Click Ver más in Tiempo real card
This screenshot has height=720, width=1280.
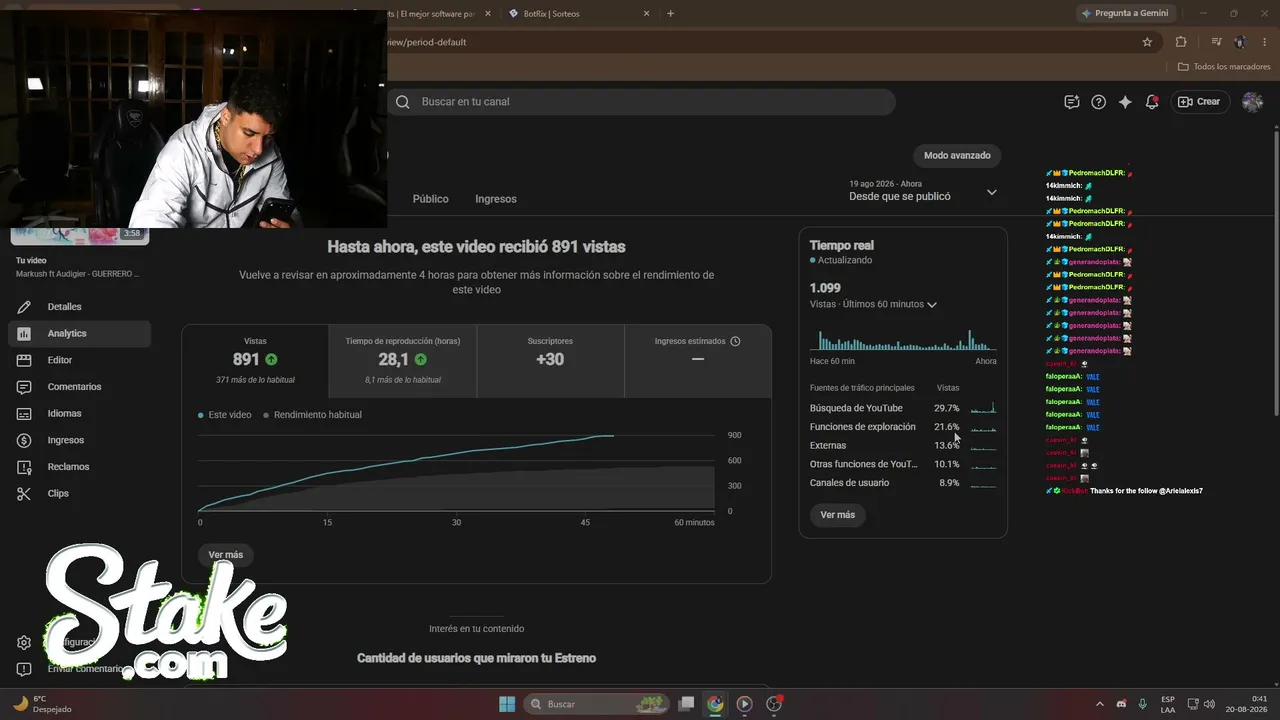tap(838, 515)
